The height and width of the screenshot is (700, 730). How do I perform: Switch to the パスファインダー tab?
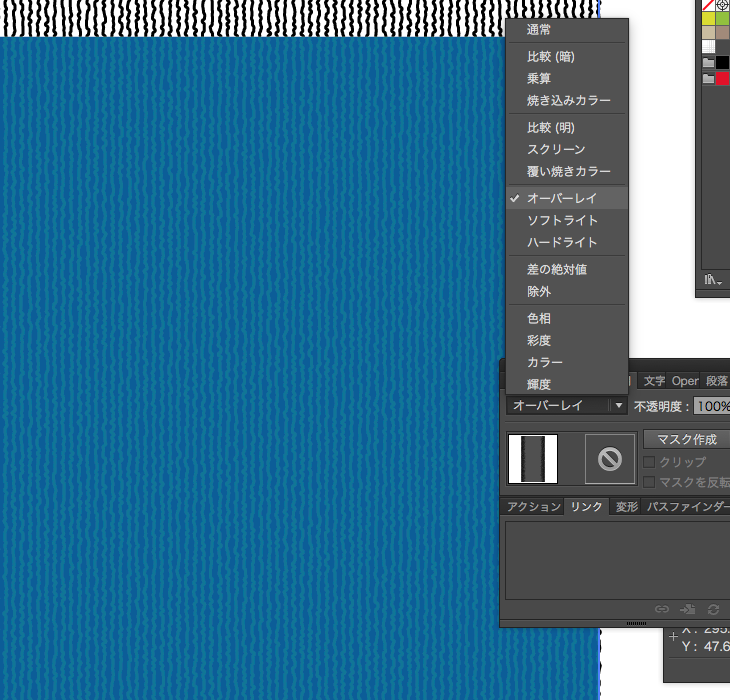click(686, 506)
